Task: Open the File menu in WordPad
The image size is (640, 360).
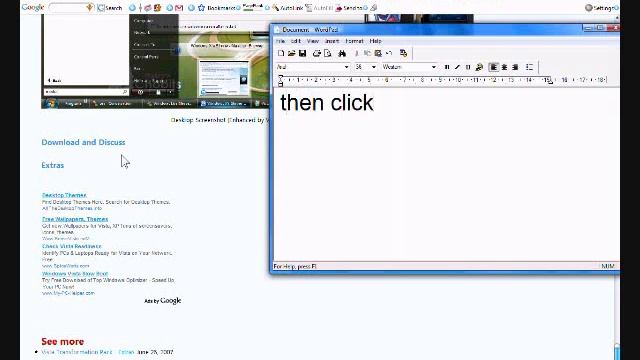Action: 280,41
